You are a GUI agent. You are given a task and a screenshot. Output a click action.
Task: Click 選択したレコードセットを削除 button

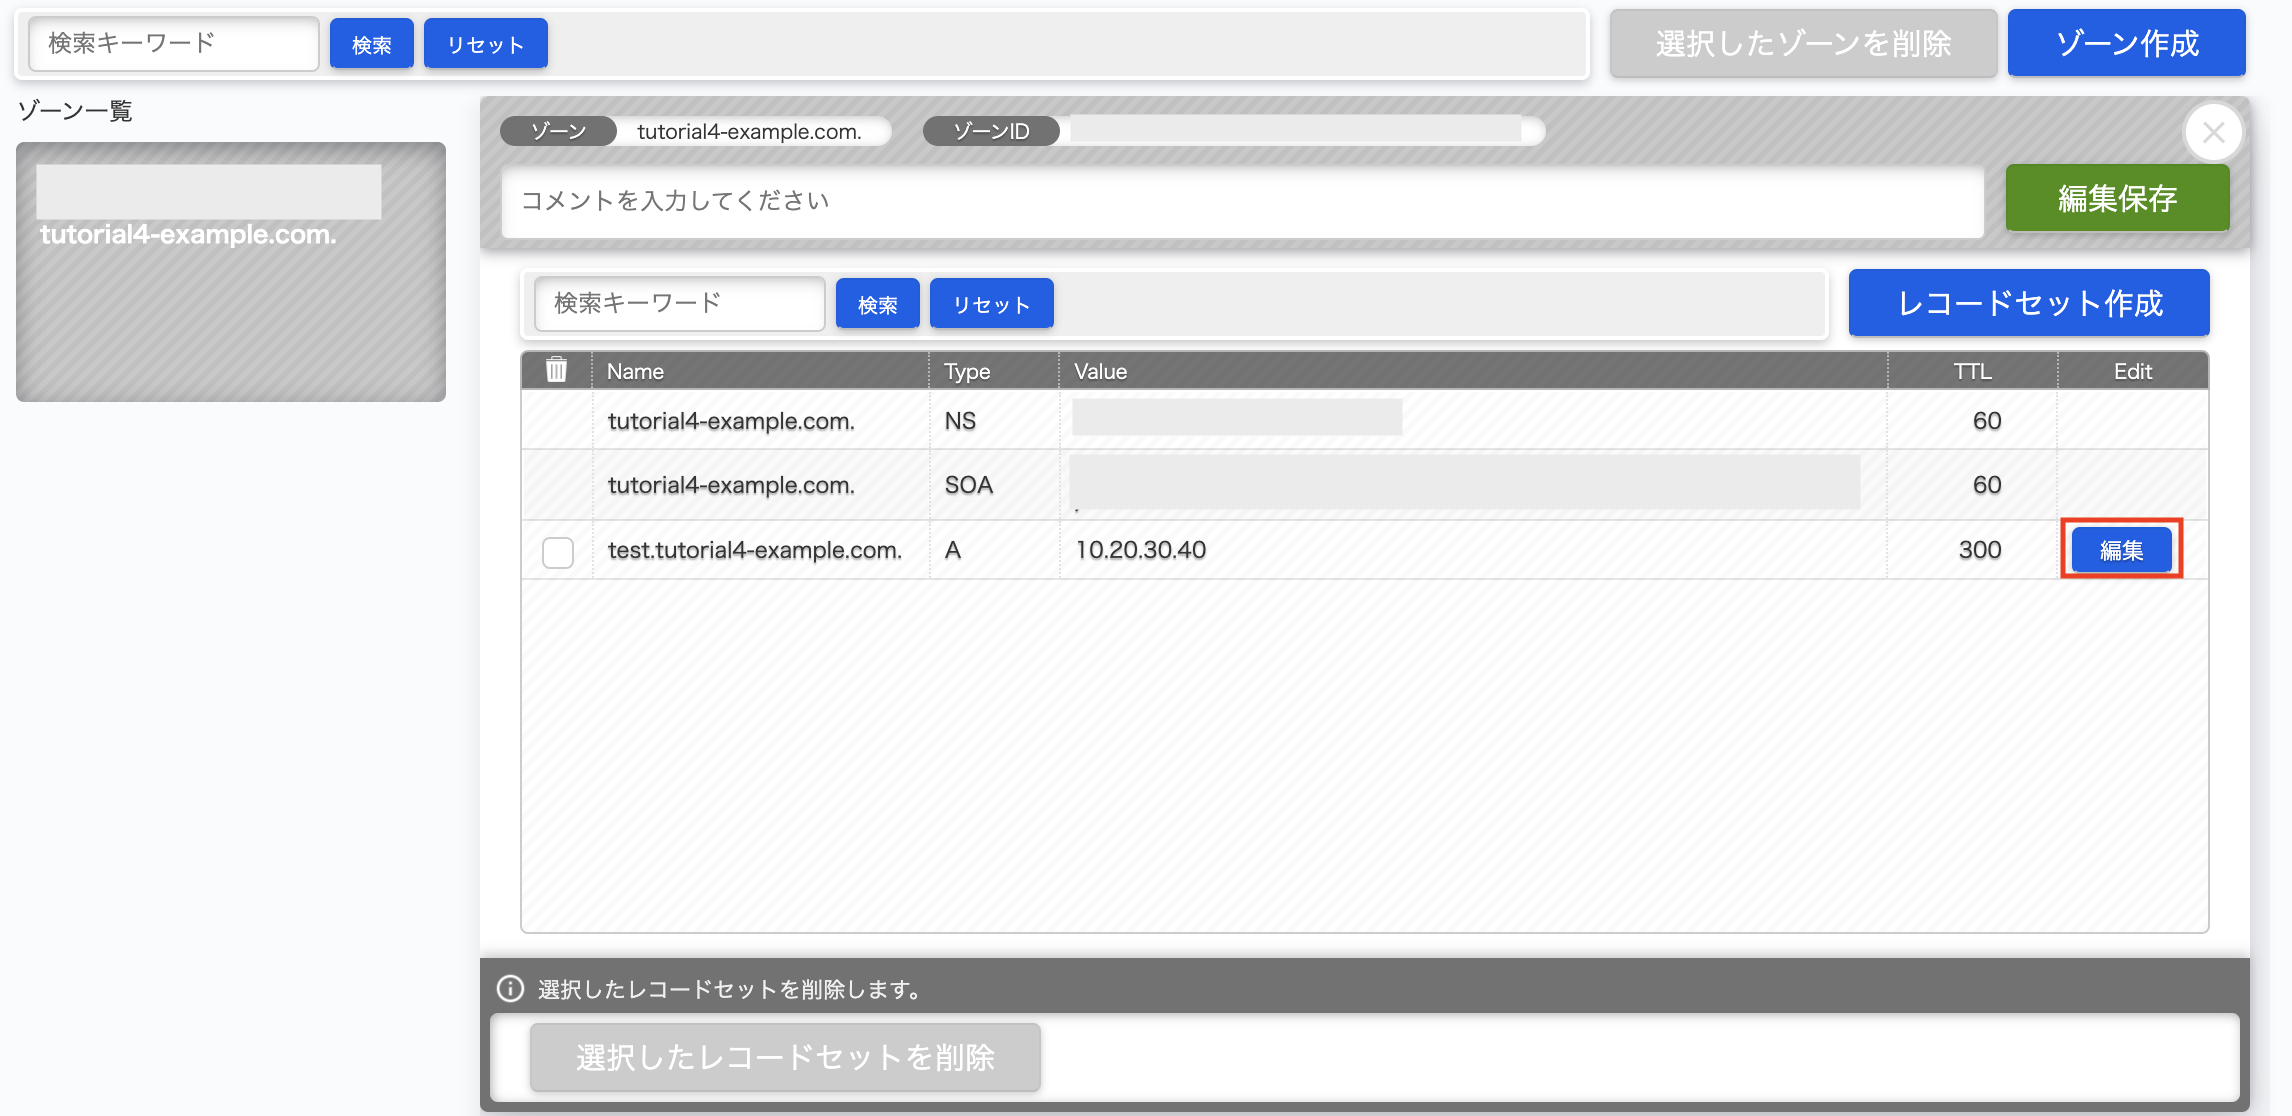coord(785,1056)
